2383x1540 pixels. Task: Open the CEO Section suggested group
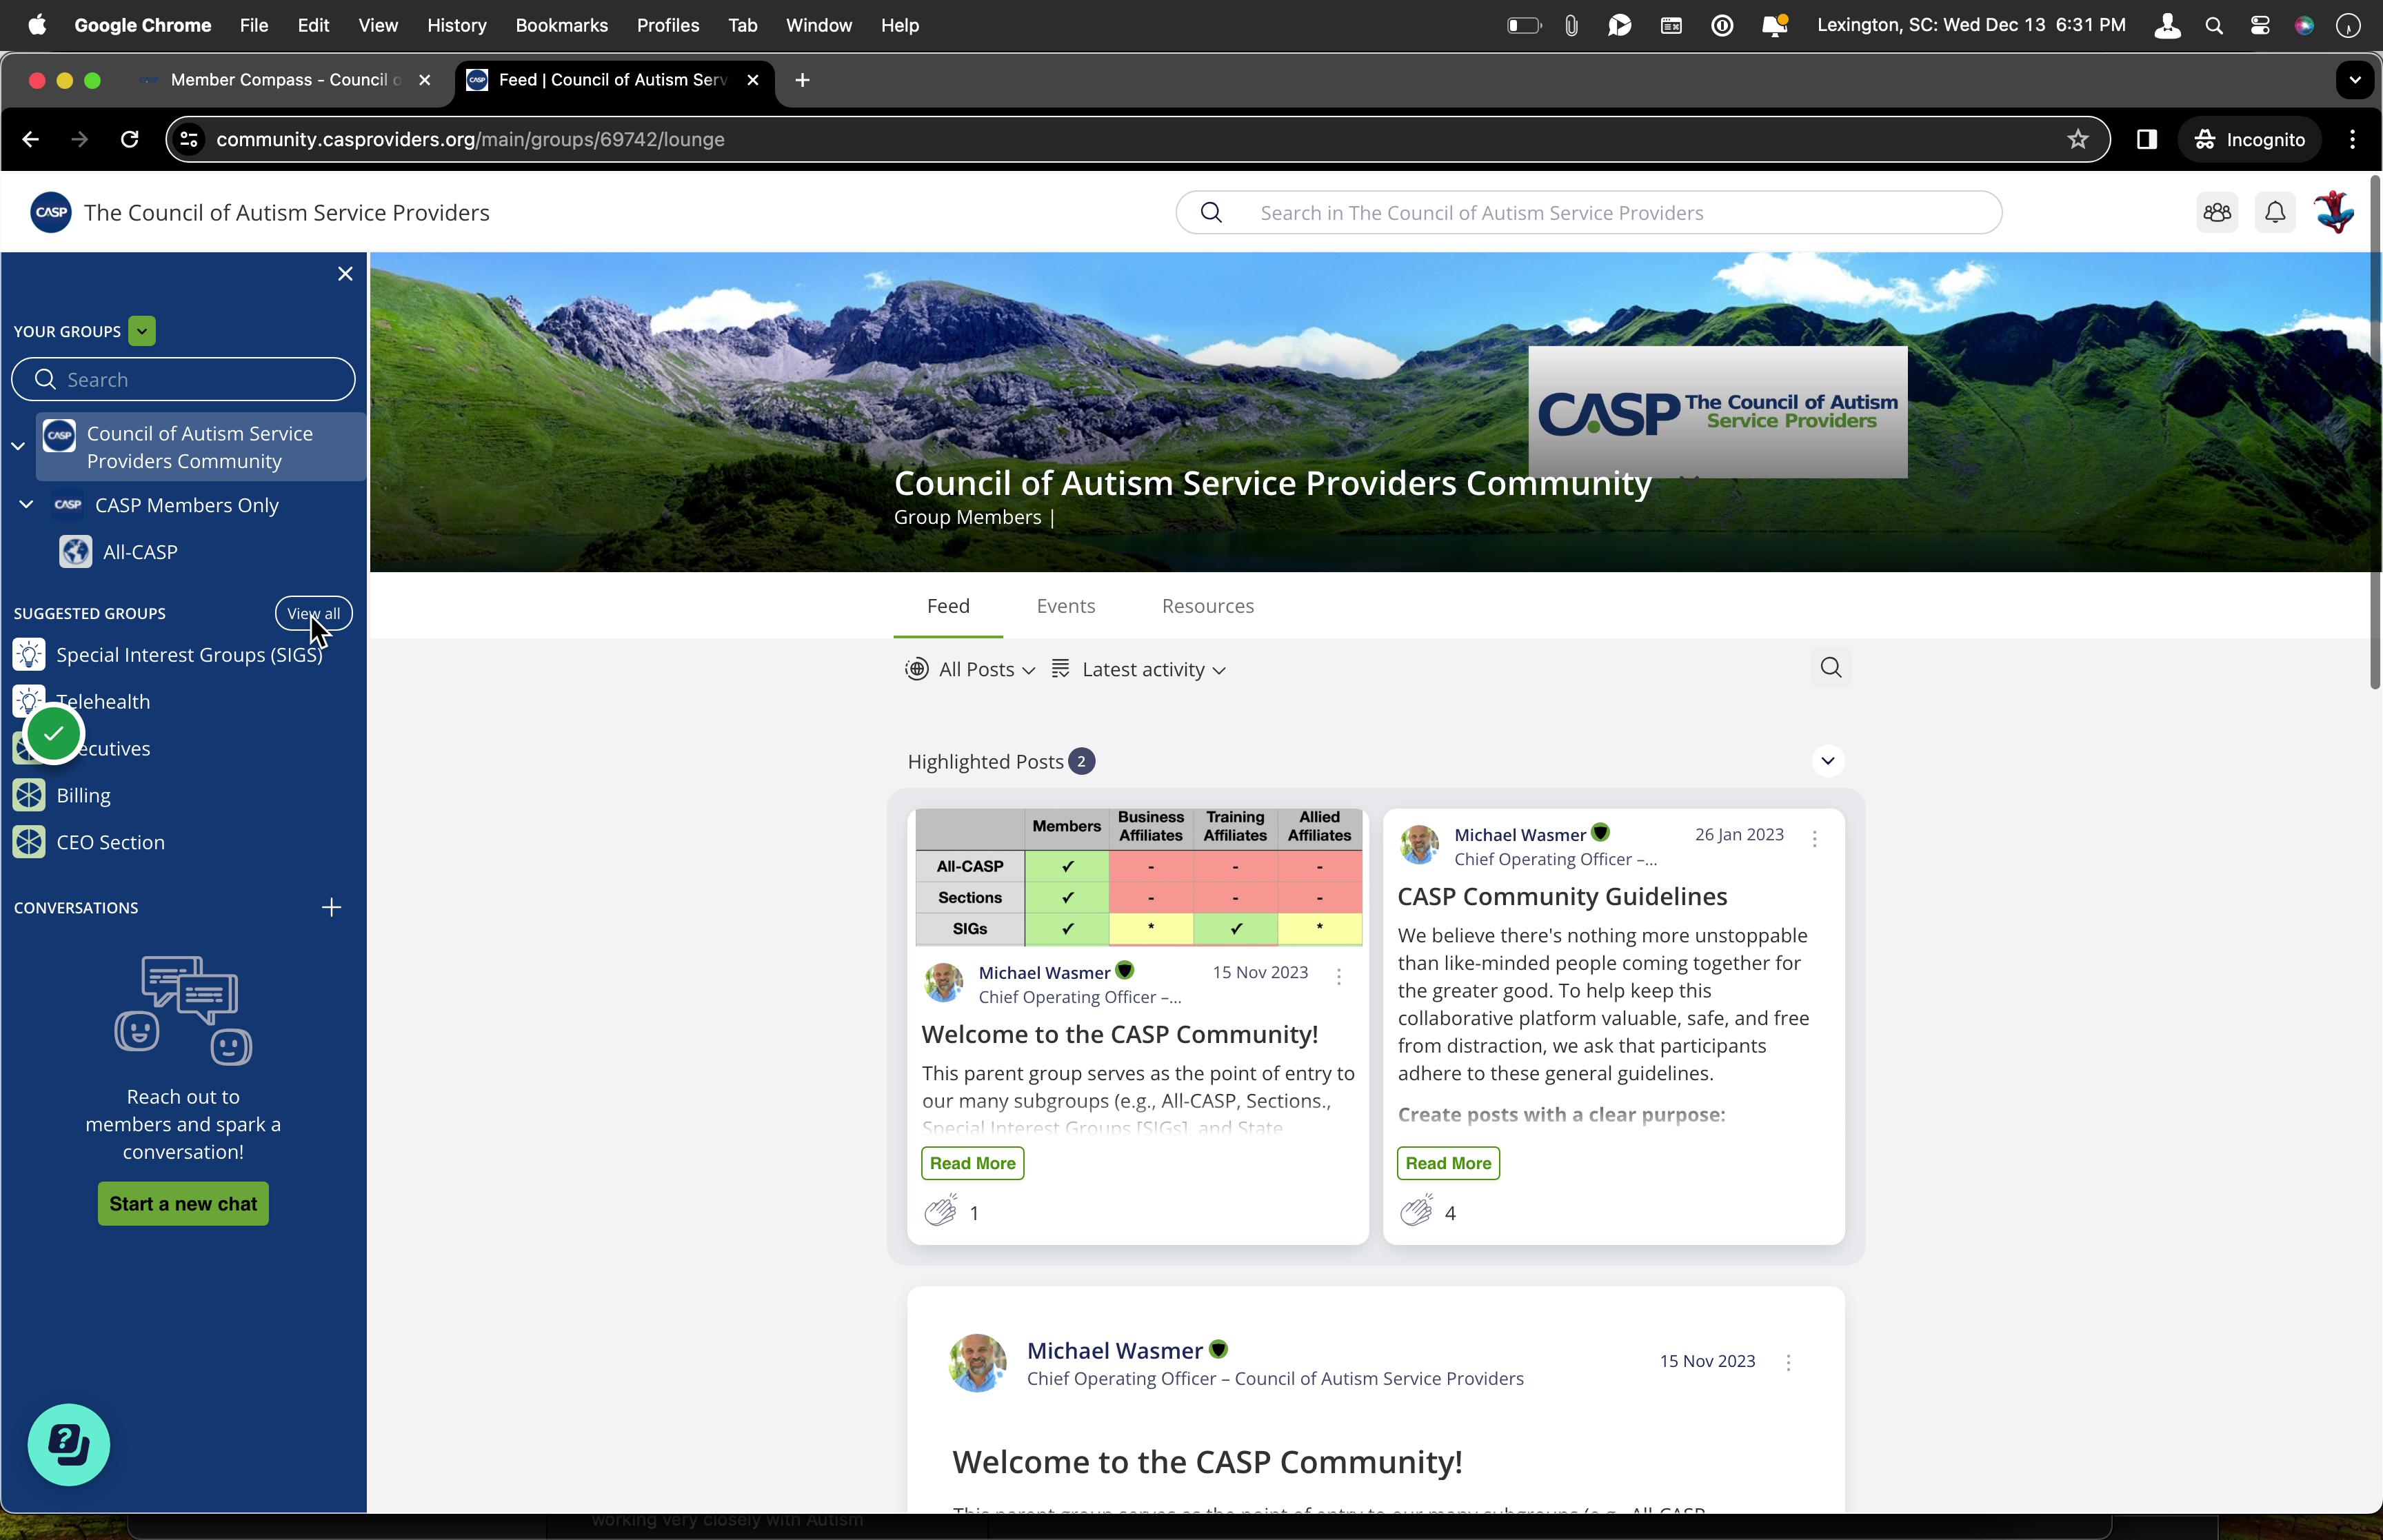(110, 842)
